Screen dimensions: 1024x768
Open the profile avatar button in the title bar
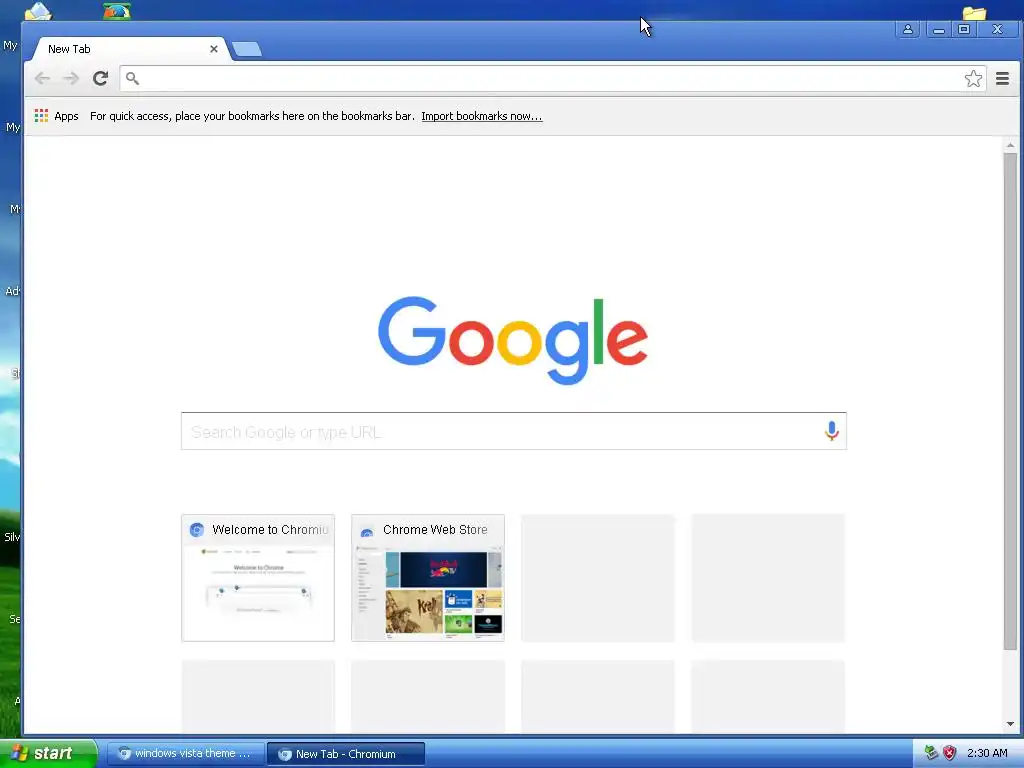908,29
